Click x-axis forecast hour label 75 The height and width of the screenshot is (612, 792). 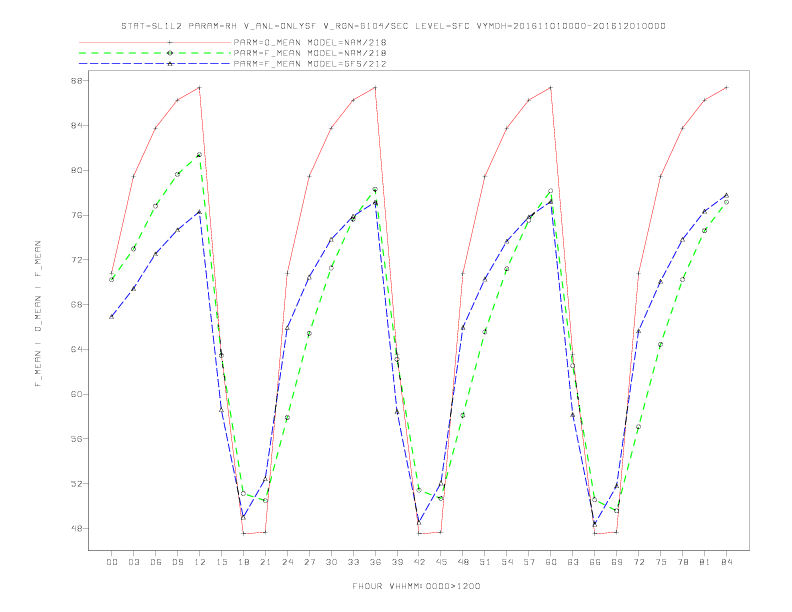coord(661,562)
